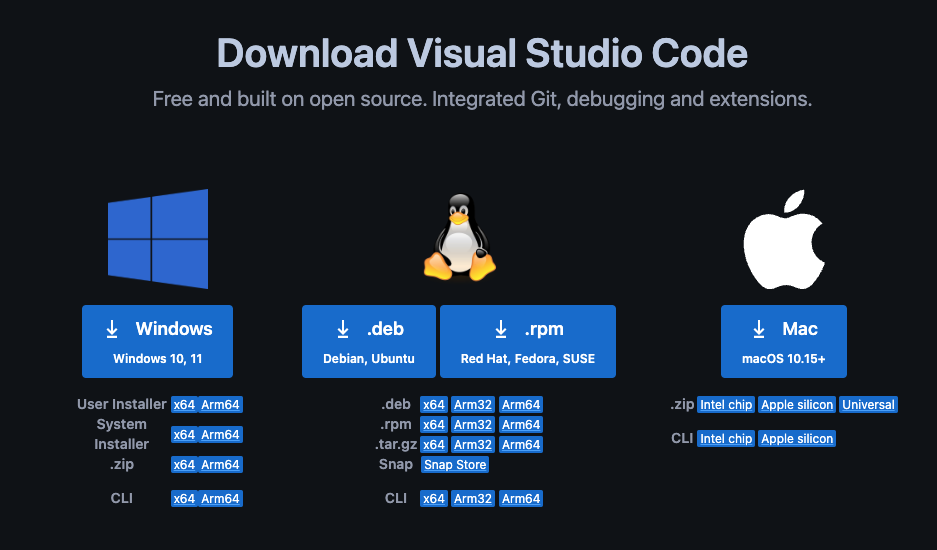The image size is (937, 550).
Task: Pick Linux .deb x64 link
Action: click(434, 405)
